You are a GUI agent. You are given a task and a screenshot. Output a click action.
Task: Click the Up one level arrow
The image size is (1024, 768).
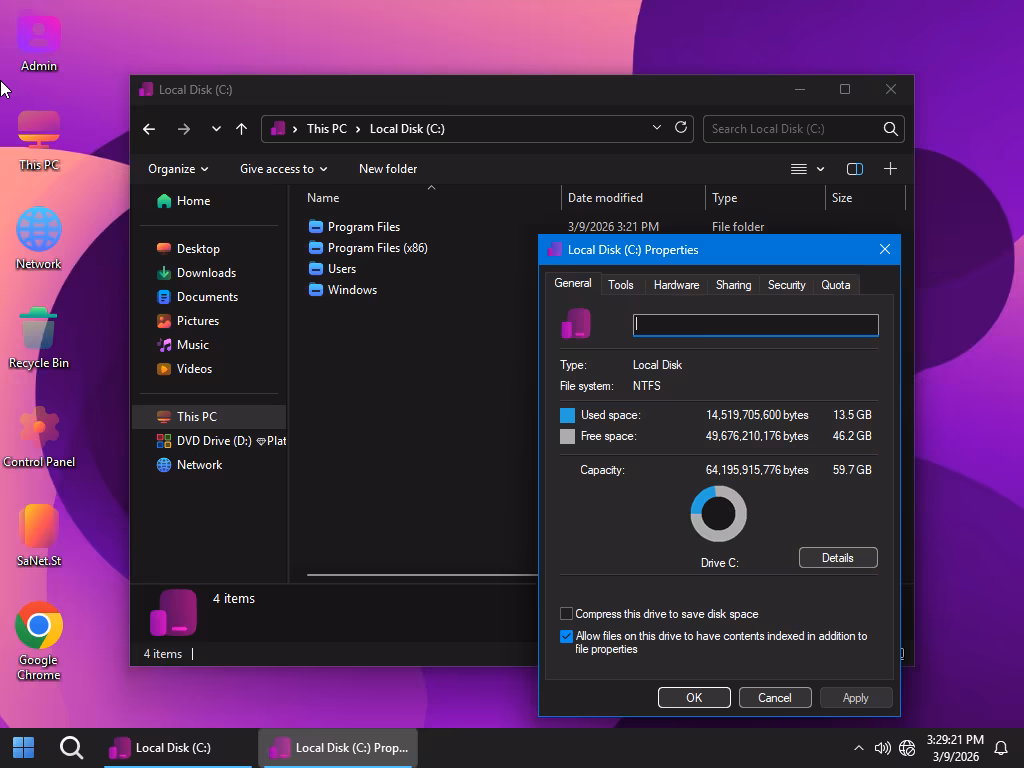(x=241, y=129)
